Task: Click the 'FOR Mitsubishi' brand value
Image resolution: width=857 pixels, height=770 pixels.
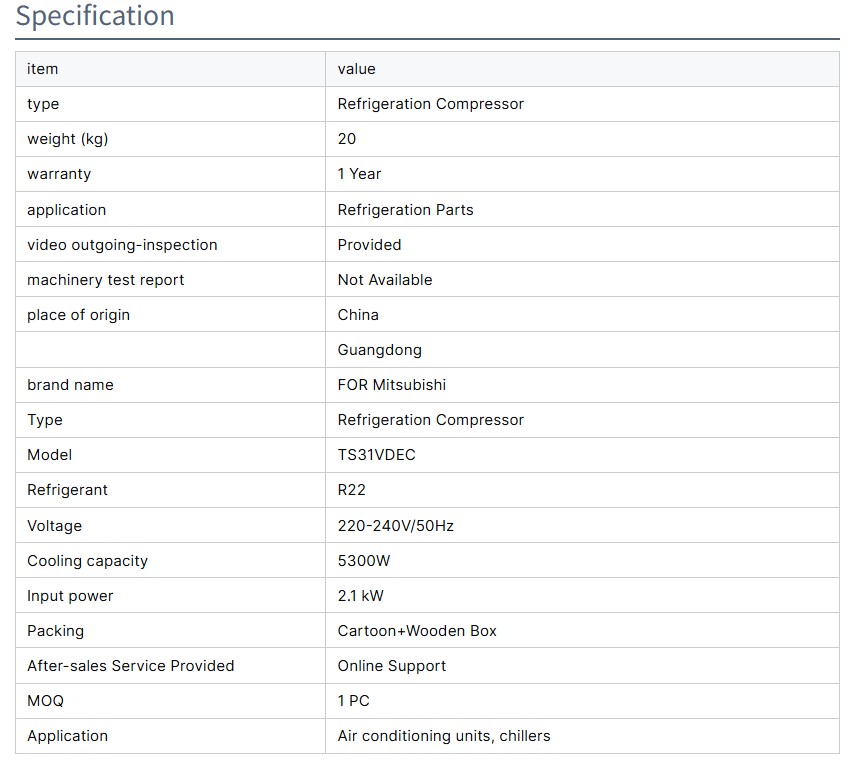Action: click(391, 385)
